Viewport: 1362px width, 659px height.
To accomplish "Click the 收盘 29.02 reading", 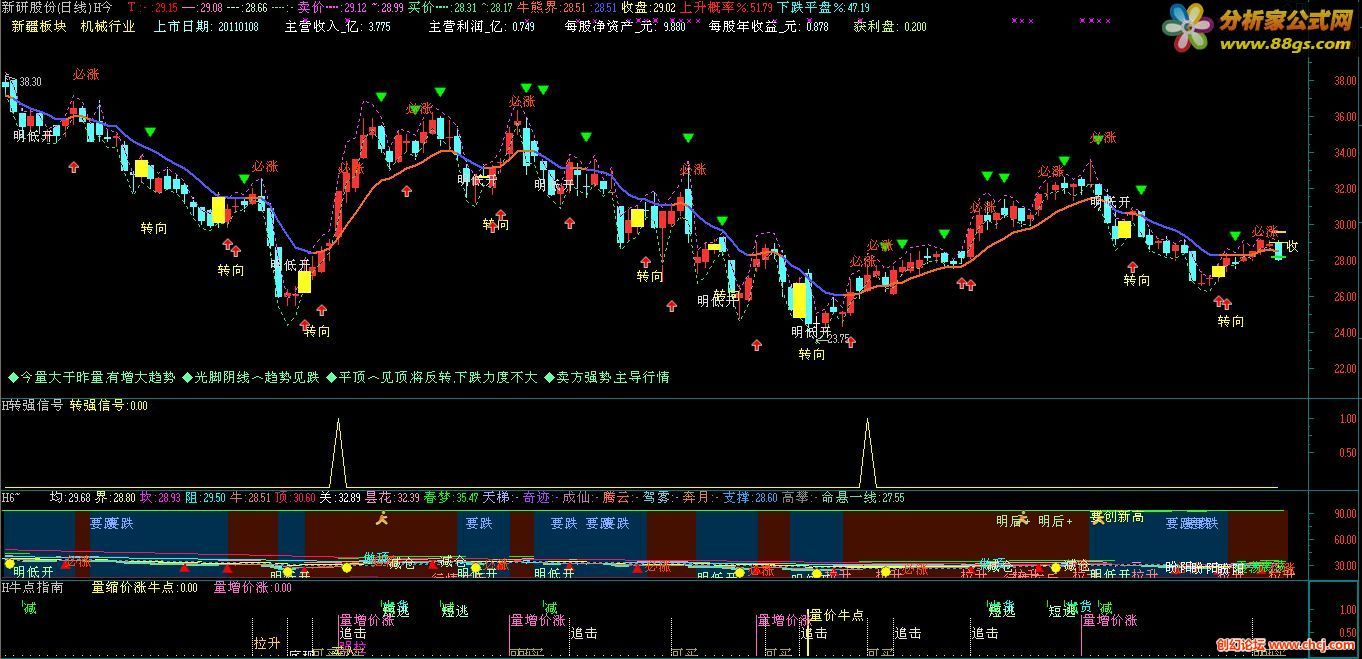I will tap(648, 7).
